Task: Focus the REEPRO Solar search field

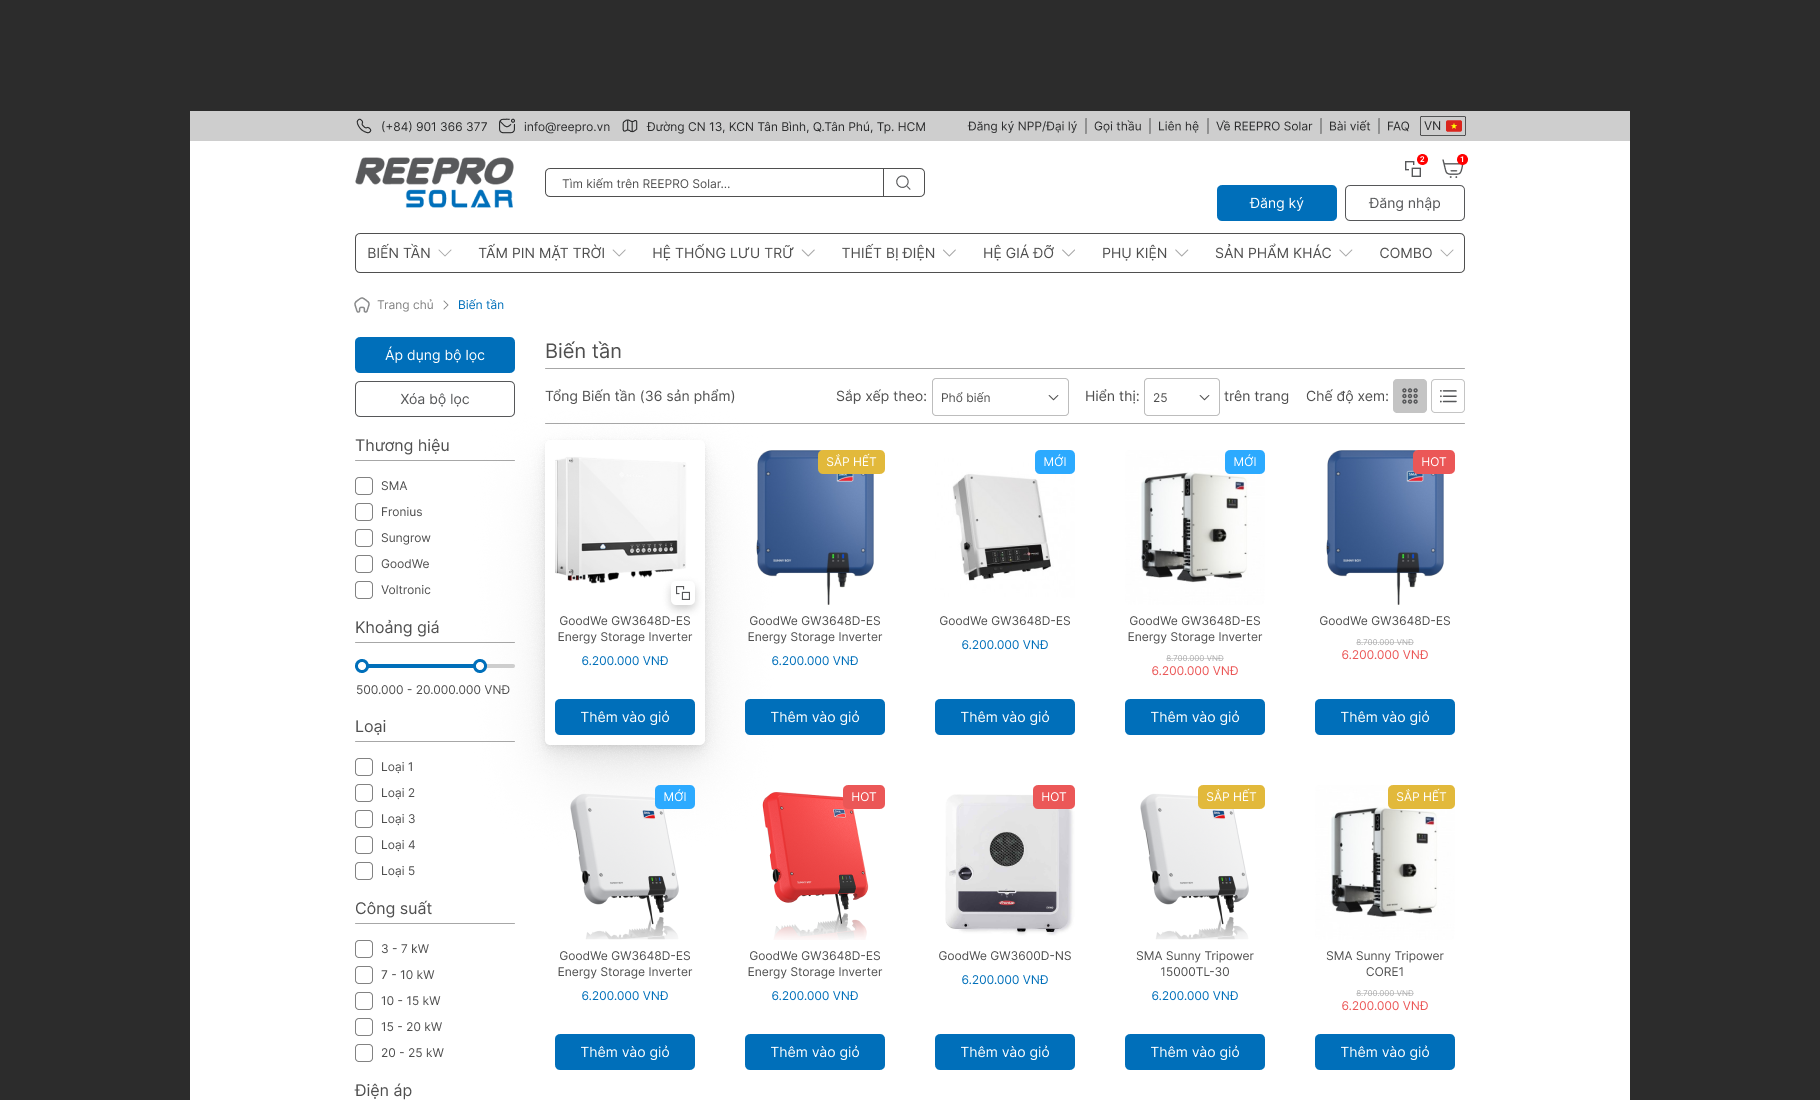Action: pyautogui.click(x=714, y=183)
